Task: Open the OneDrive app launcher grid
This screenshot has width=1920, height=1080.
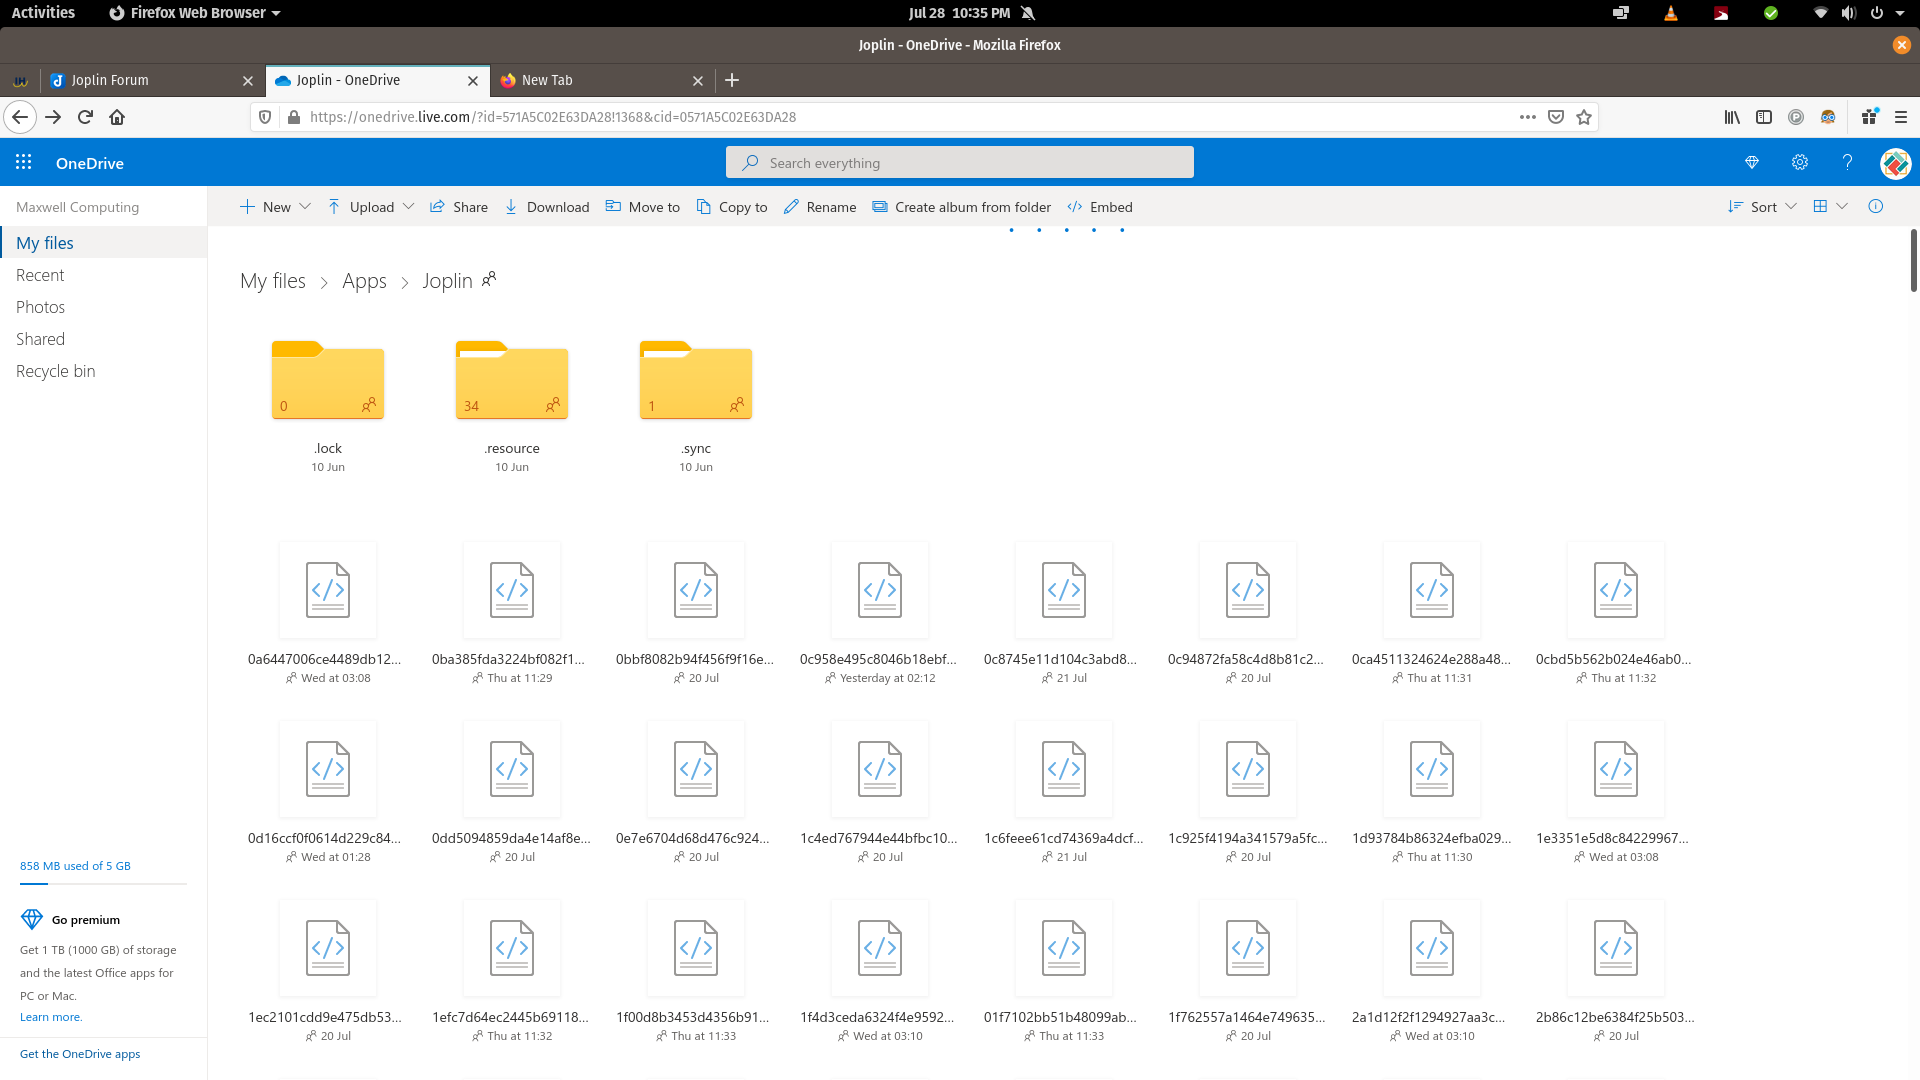Action: (x=24, y=162)
